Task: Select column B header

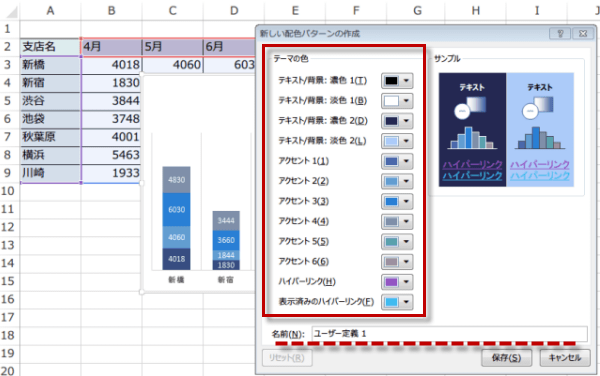Action: click(x=111, y=11)
